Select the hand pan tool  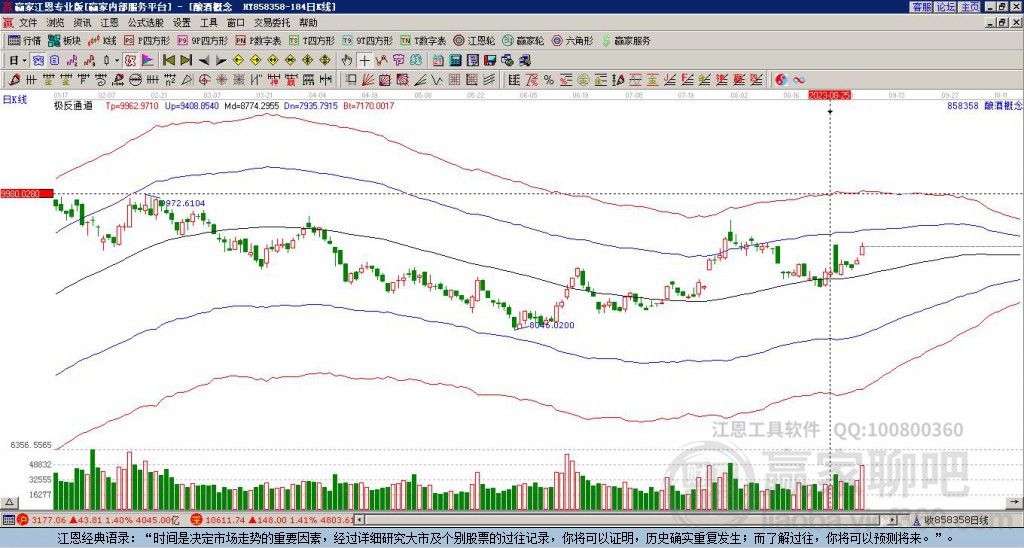(x=347, y=61)
